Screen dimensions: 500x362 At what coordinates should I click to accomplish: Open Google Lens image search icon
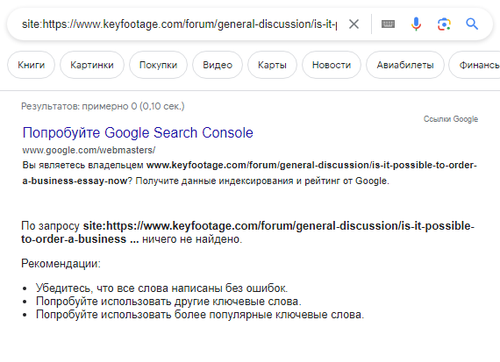click(444, 24)
